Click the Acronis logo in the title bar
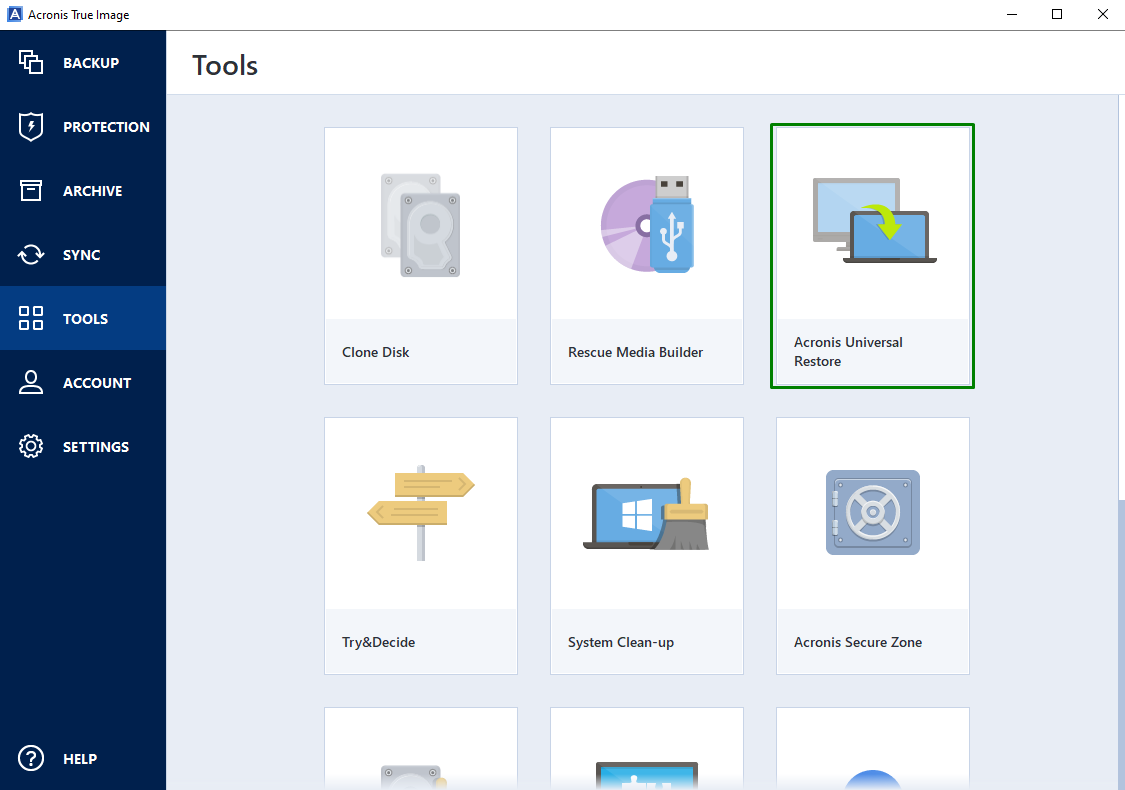 [x=14, y=14]
